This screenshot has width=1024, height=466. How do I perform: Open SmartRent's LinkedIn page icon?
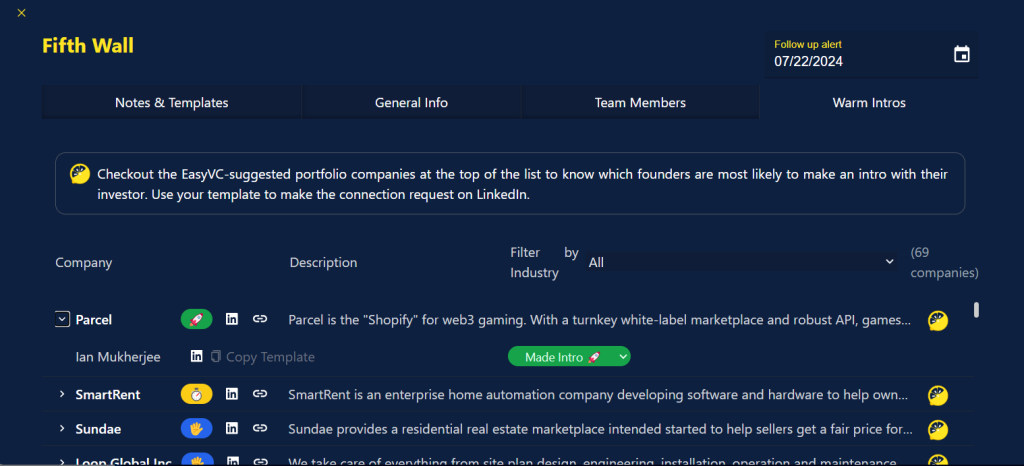(x=232, y=395)
